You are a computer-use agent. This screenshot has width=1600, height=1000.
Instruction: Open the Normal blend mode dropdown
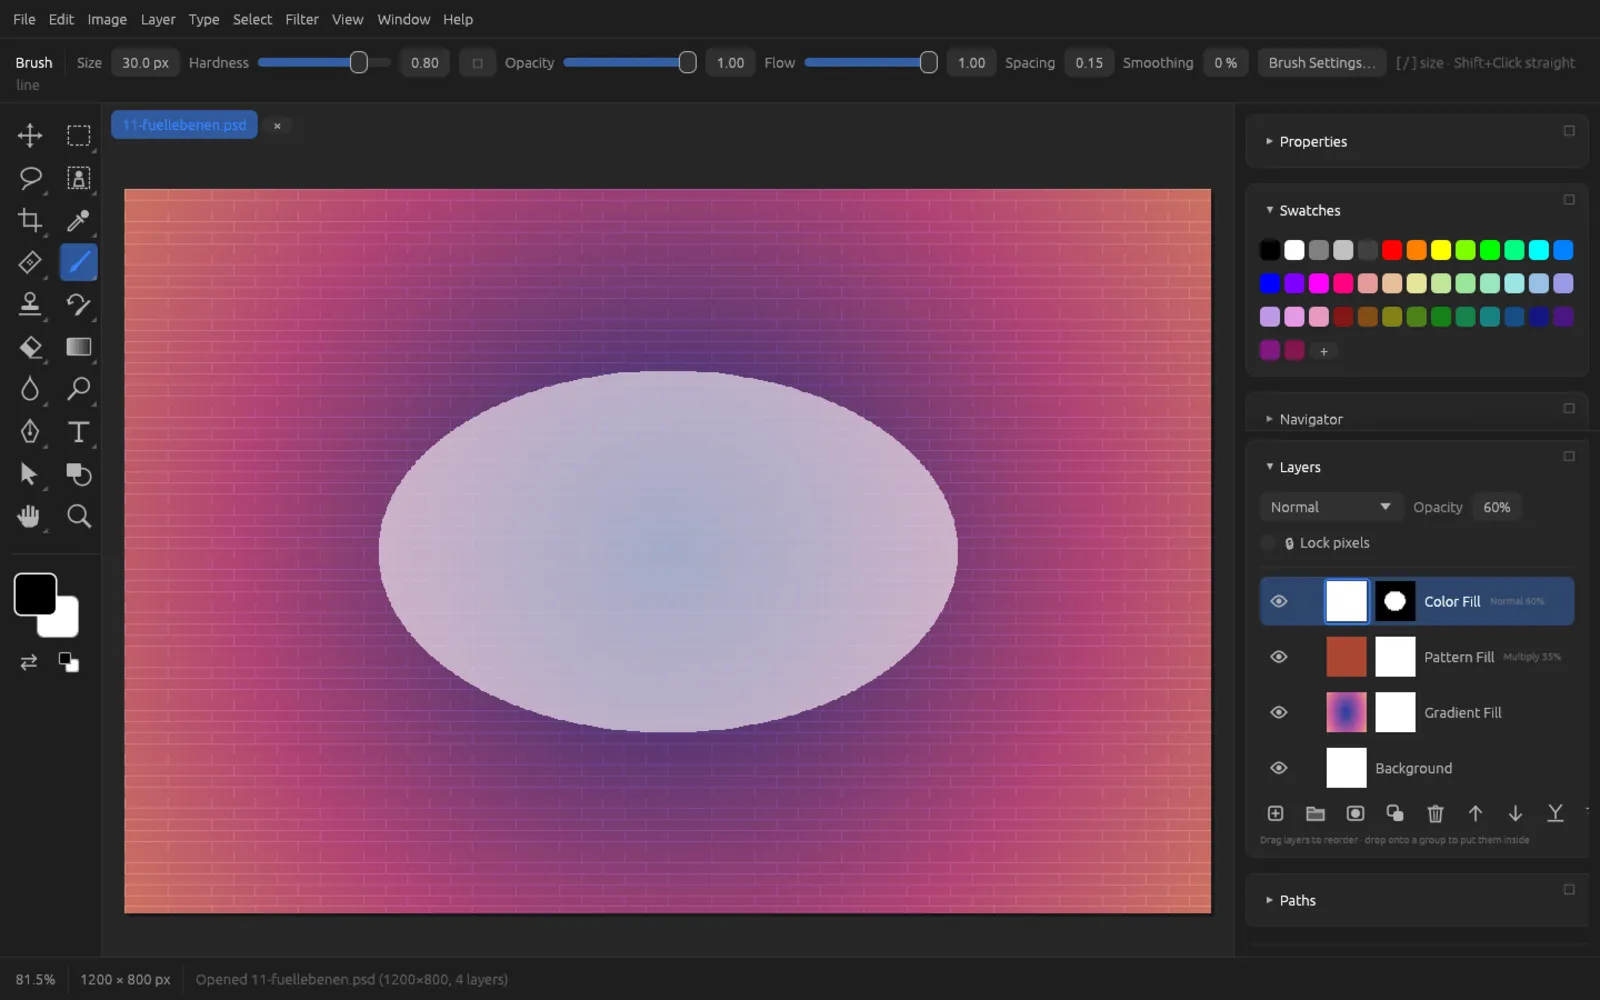[x=1330, y=507]
